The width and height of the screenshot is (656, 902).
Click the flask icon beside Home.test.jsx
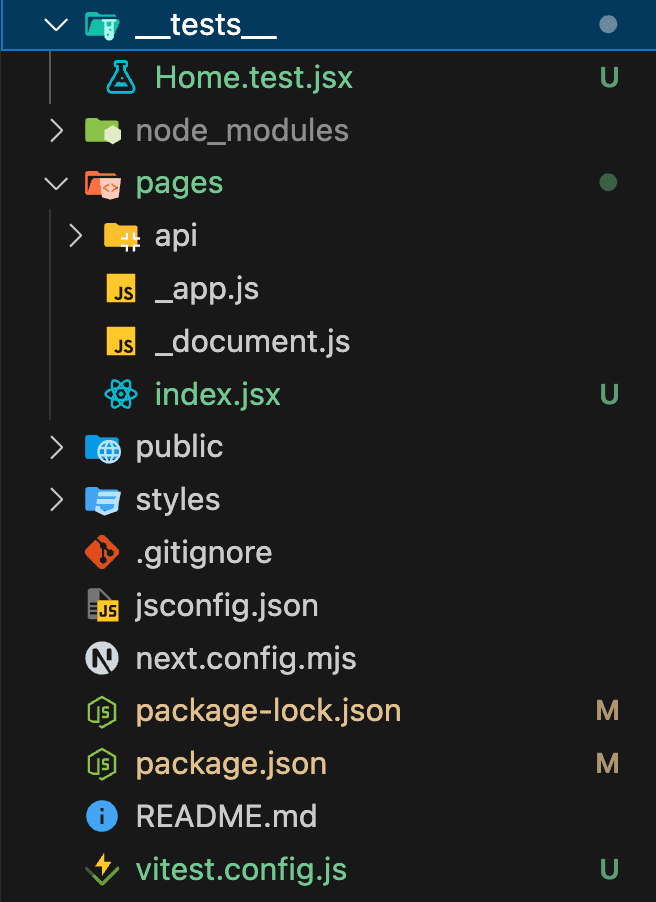121,78
